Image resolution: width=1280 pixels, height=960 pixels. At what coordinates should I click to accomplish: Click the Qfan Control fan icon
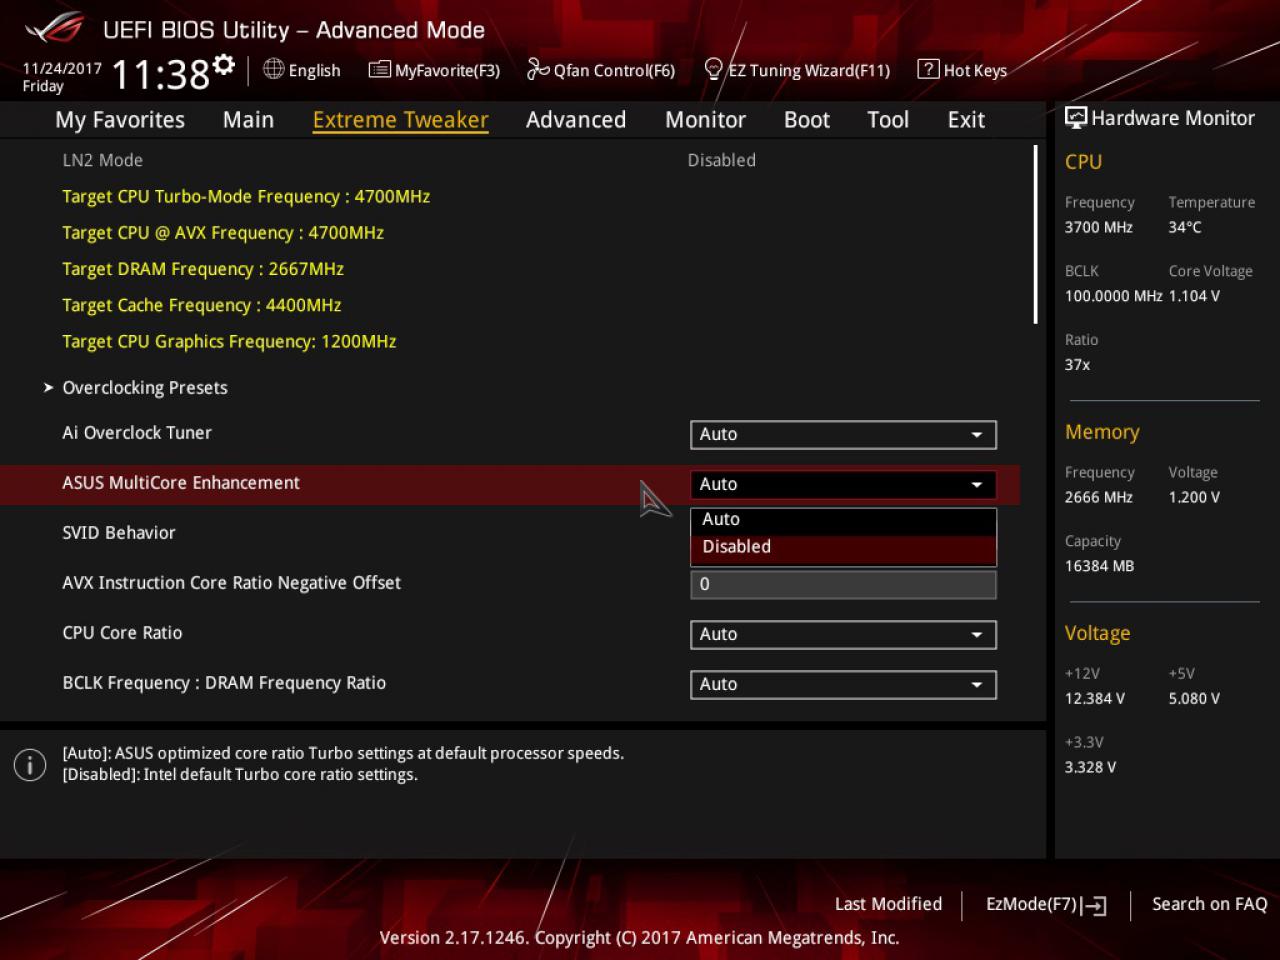pyautogui.click(x=538, y=69)
